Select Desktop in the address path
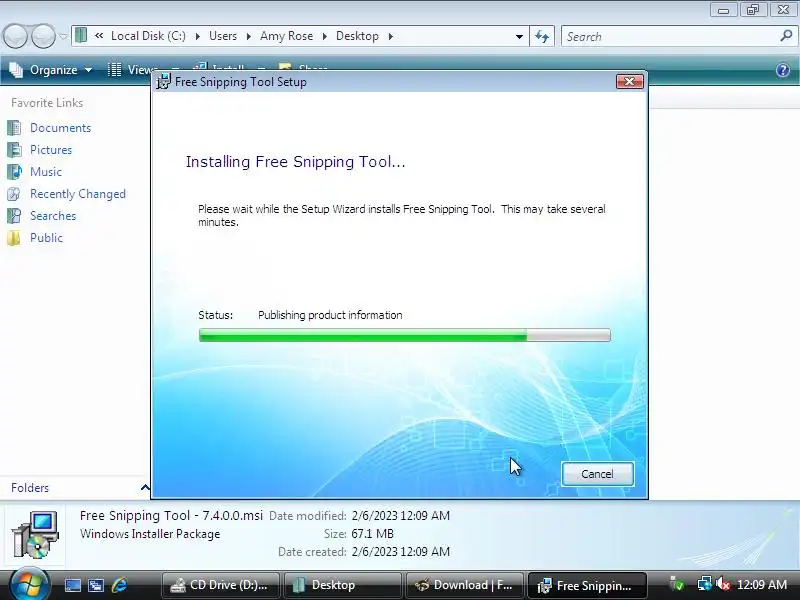The height and width of the screenshot is (600, 800). click(x=357, y=36)
